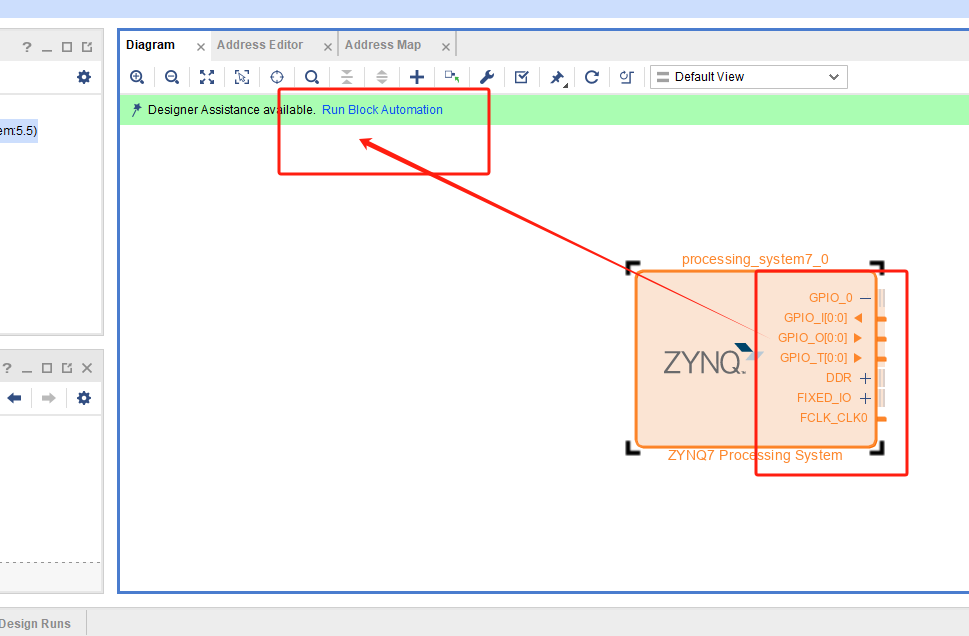The height and width of the screenshot is (636, 969).
Task: Click the Collapse All icon
Action: click(x=347, y=77)
